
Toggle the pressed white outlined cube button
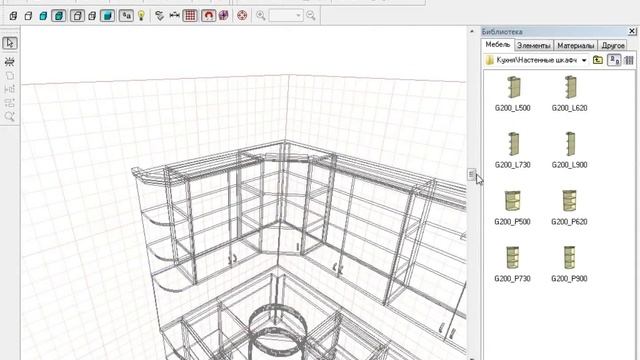77,16
